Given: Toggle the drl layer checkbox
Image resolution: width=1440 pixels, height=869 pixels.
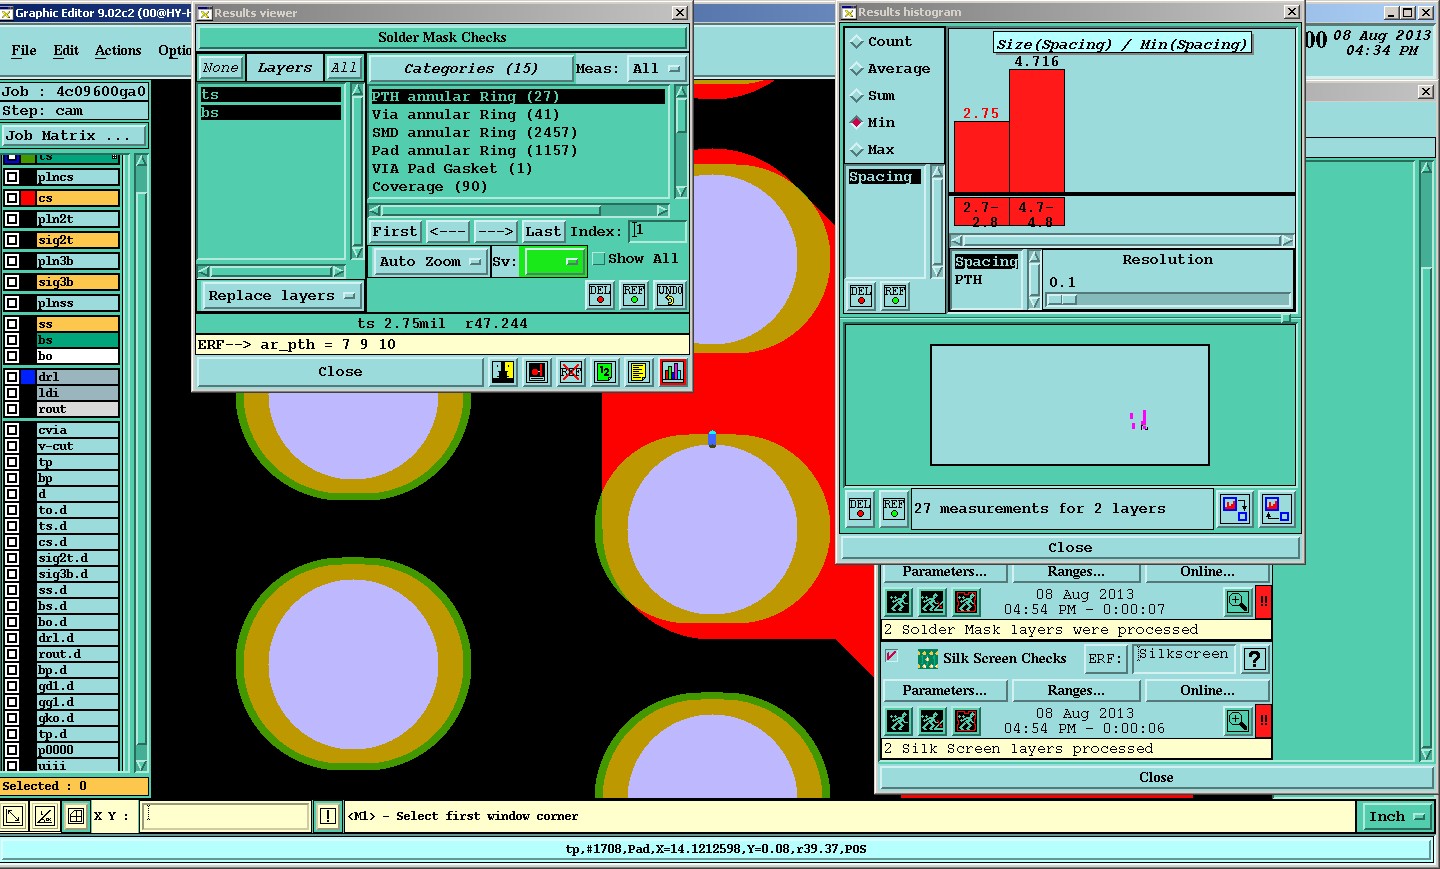Looking at the screenshot, I should tap(12, 377).
